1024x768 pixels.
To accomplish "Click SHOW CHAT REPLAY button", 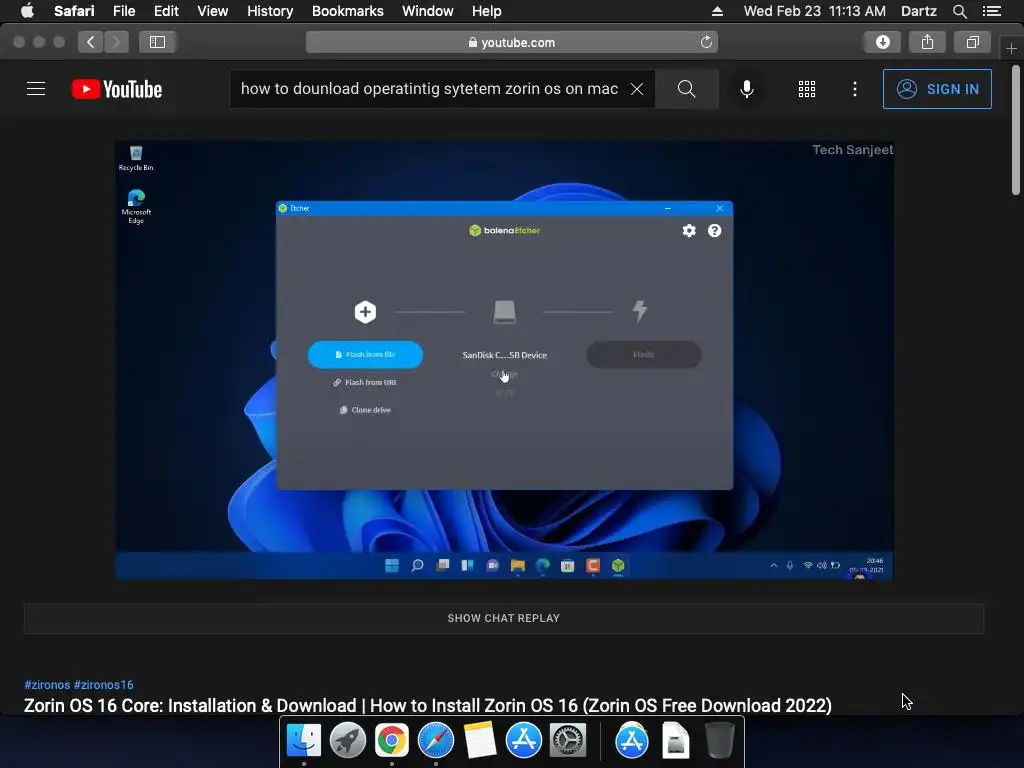I will (504, 618).
